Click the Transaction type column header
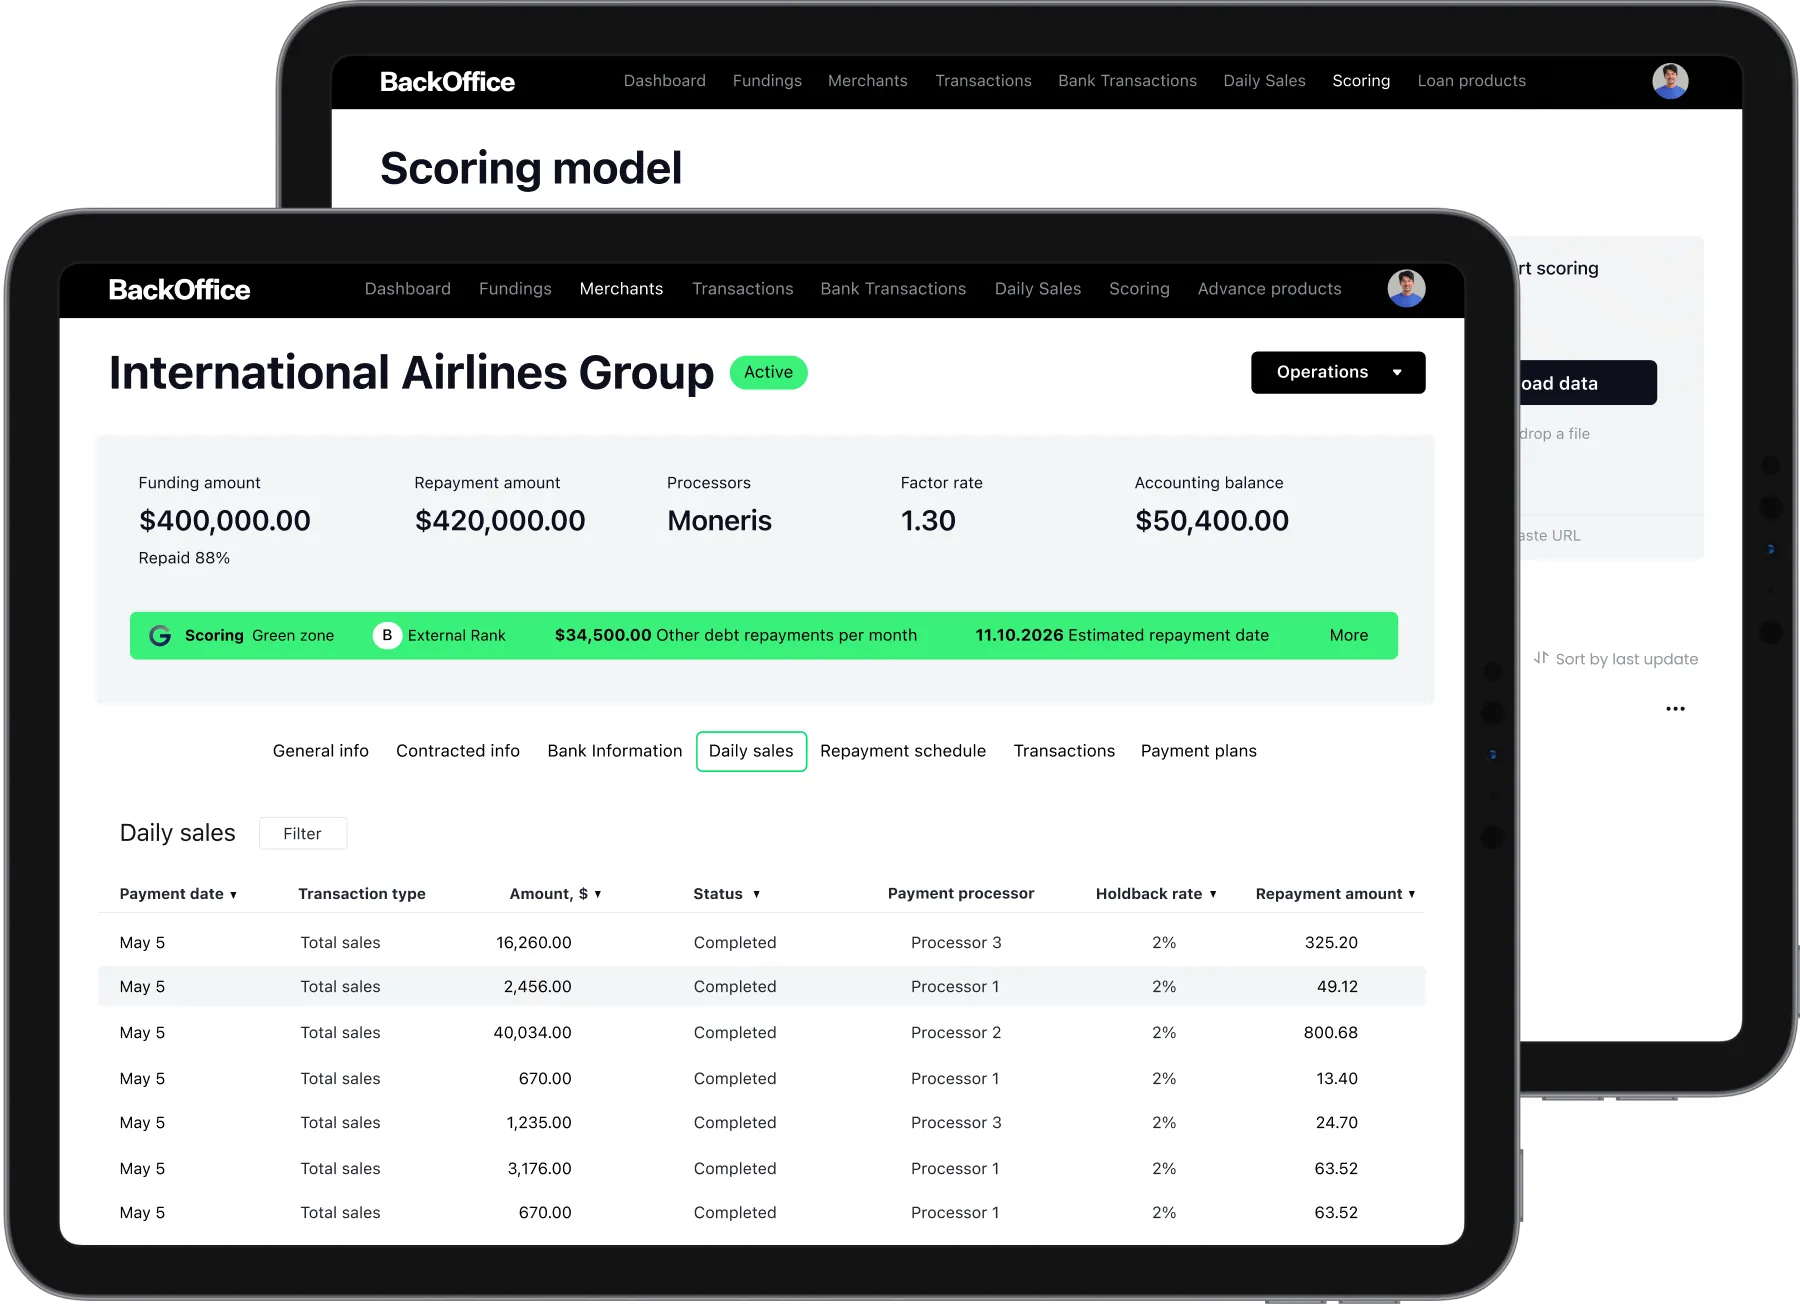 tap(362, 894)
